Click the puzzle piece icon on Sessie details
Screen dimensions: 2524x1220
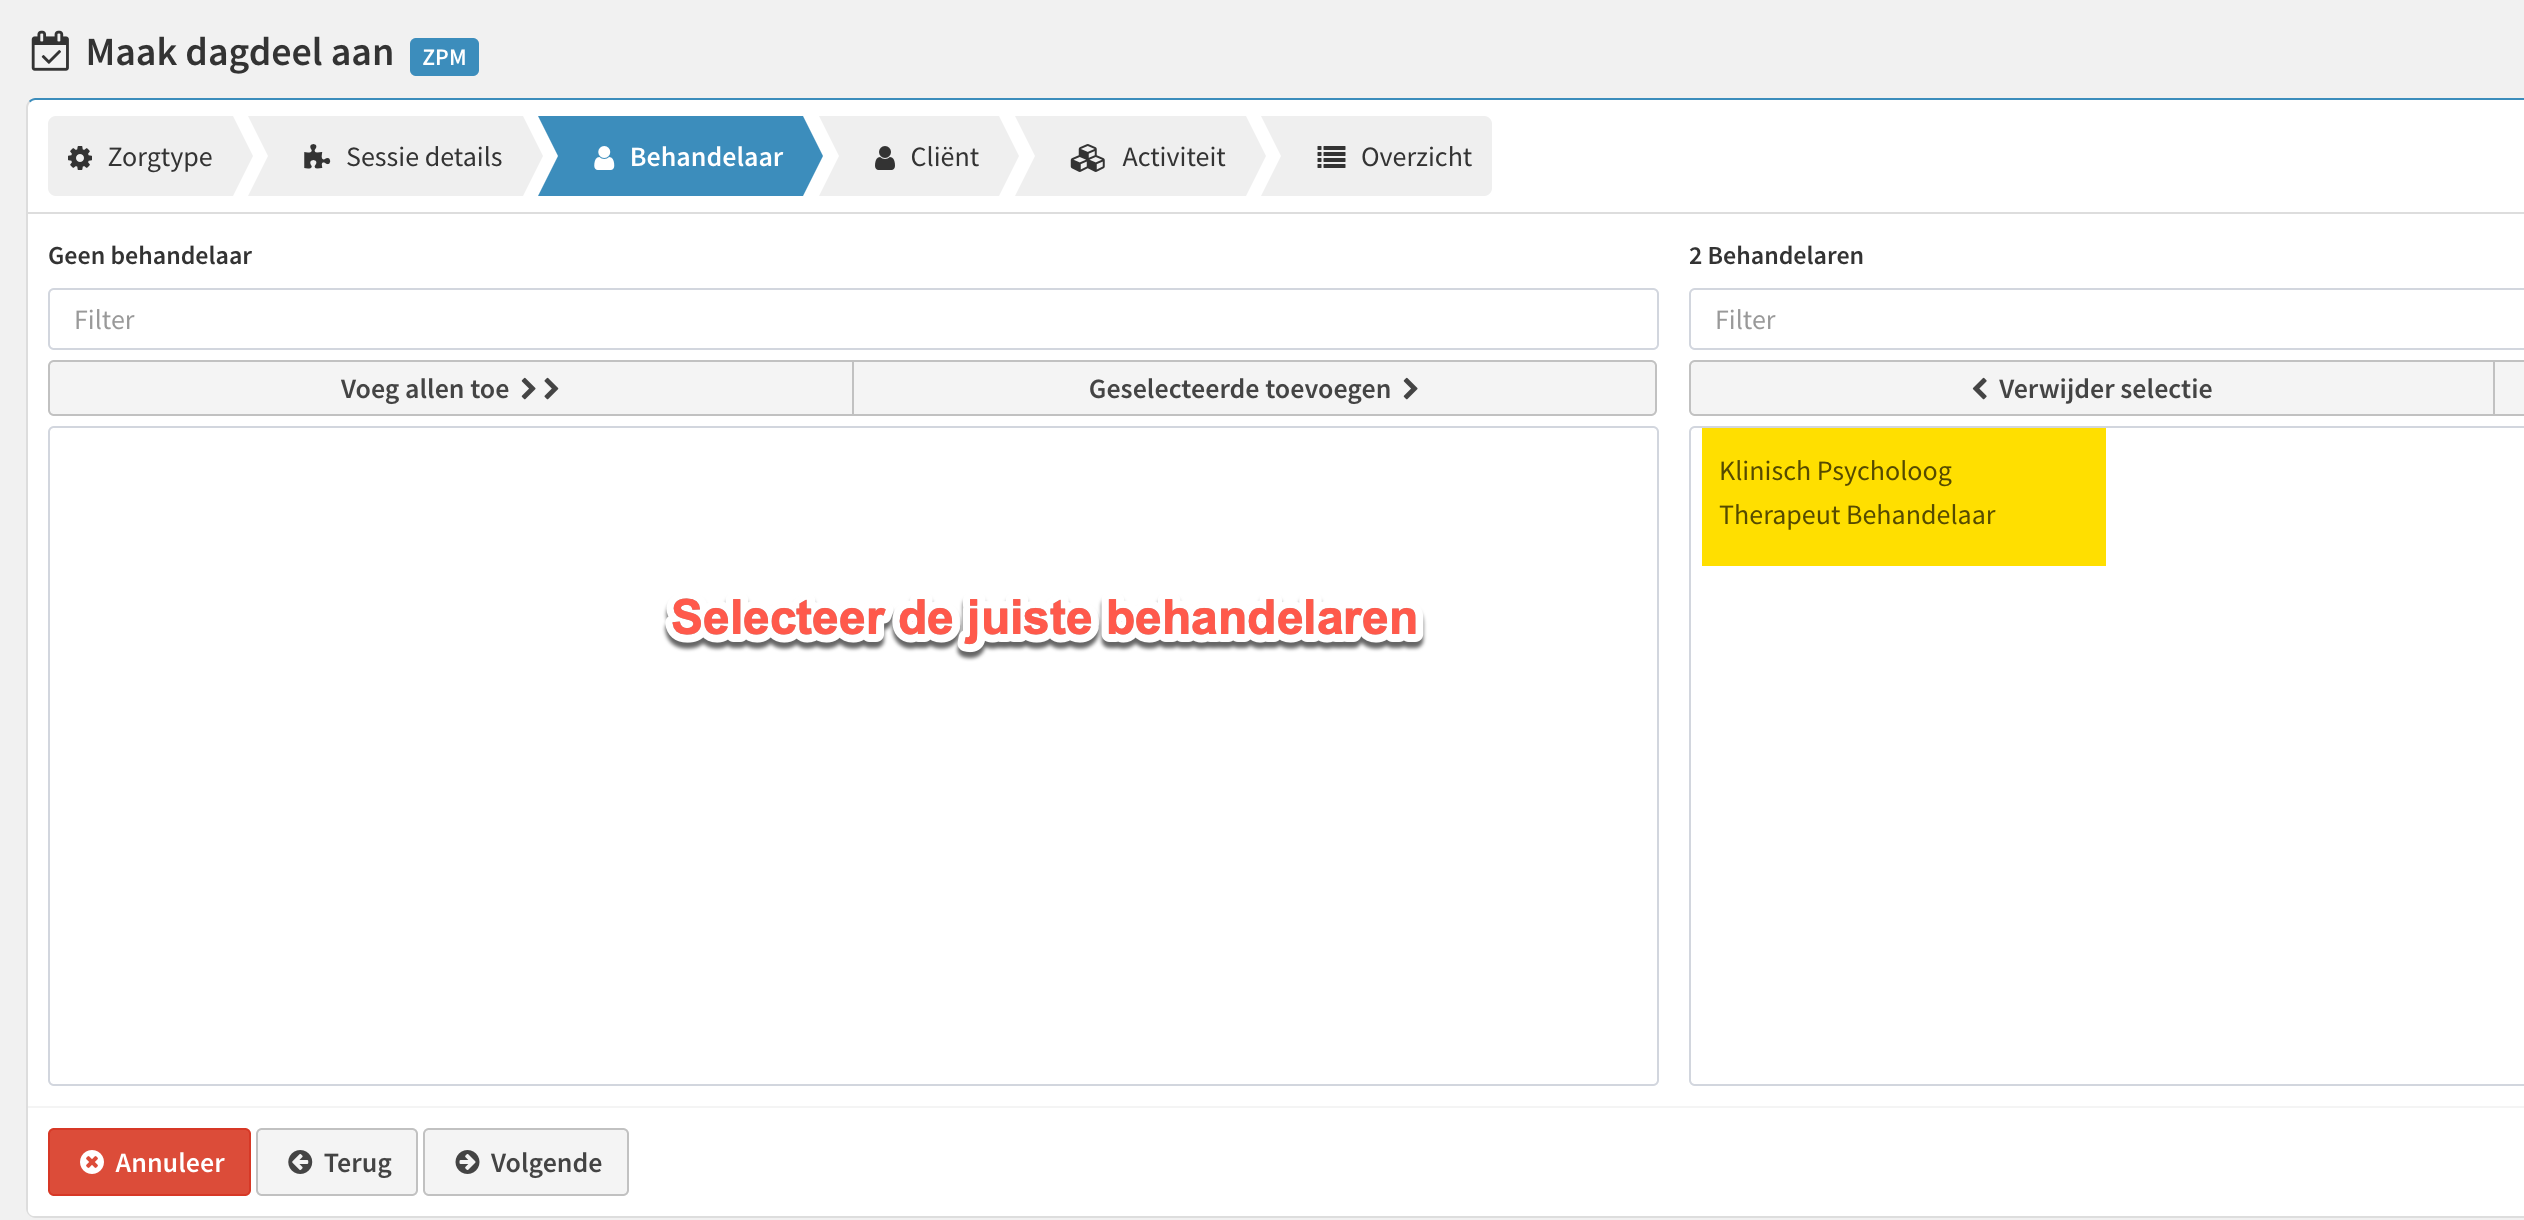(x=316, y=157)
